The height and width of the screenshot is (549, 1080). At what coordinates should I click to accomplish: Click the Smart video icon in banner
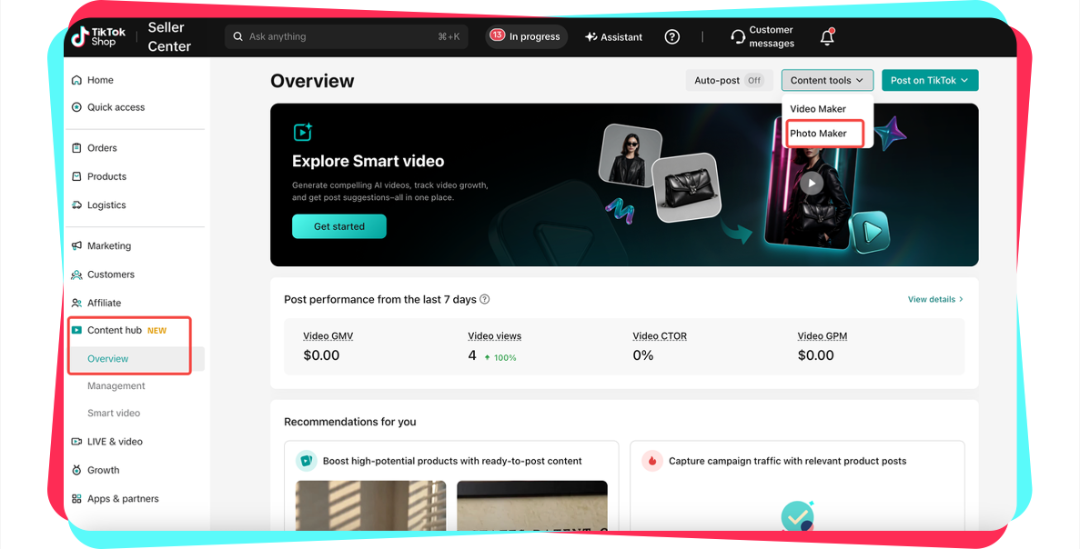click(x=302, y=132)
